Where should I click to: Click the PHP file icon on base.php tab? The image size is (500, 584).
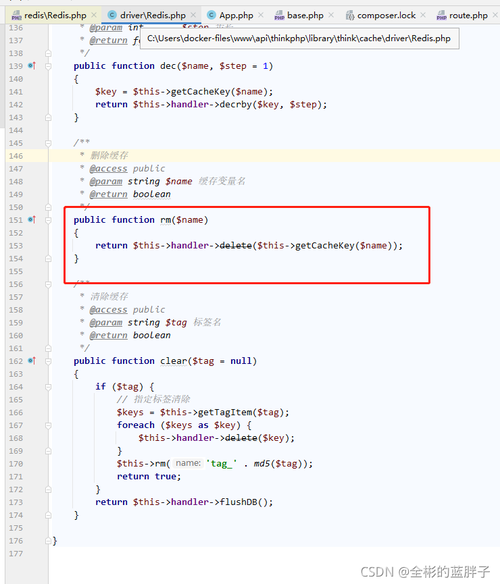click(x=279, y=15)
